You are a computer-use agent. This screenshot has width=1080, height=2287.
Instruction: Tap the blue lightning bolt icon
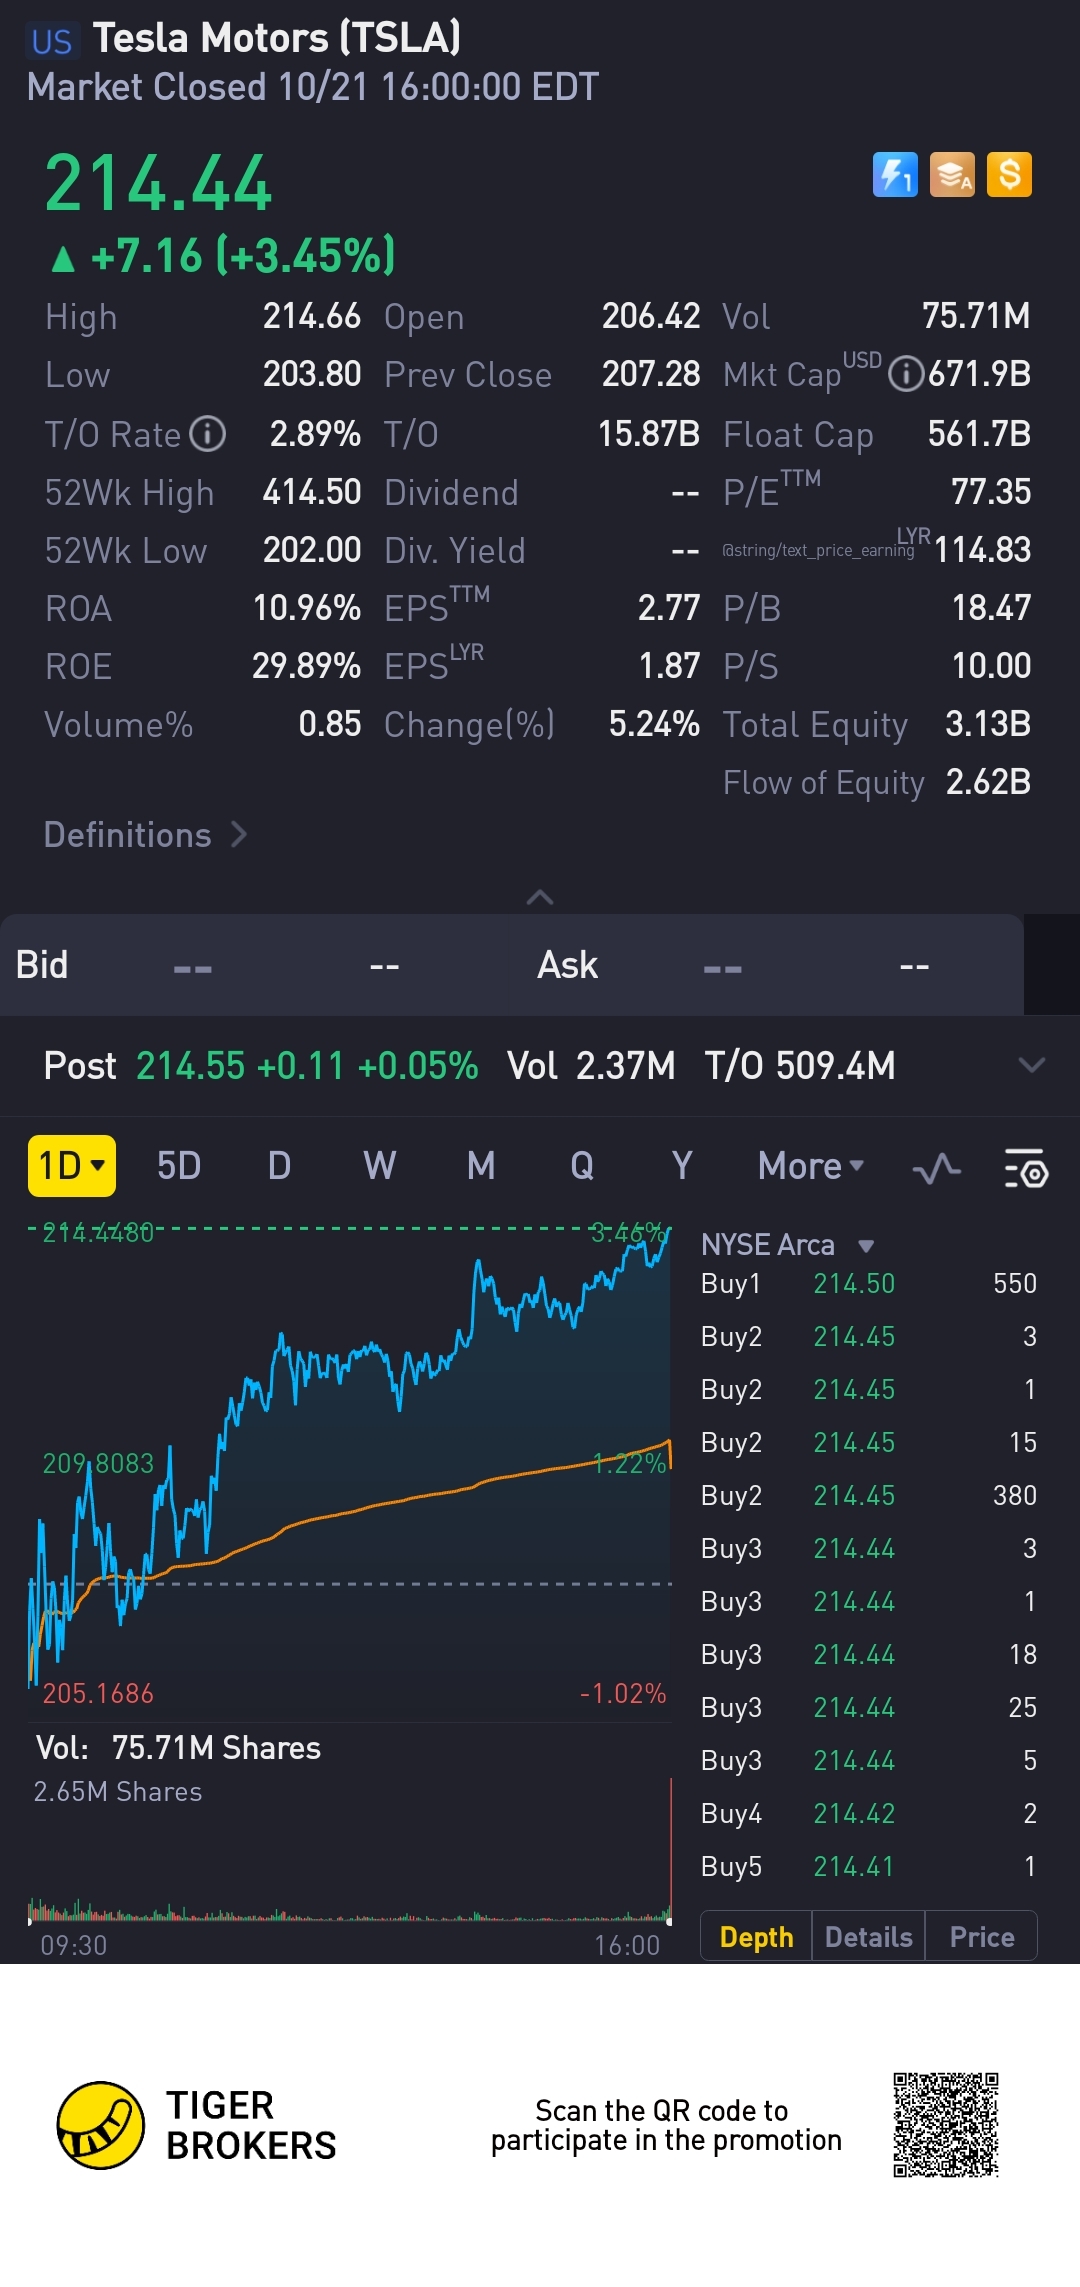pos(895,175)
